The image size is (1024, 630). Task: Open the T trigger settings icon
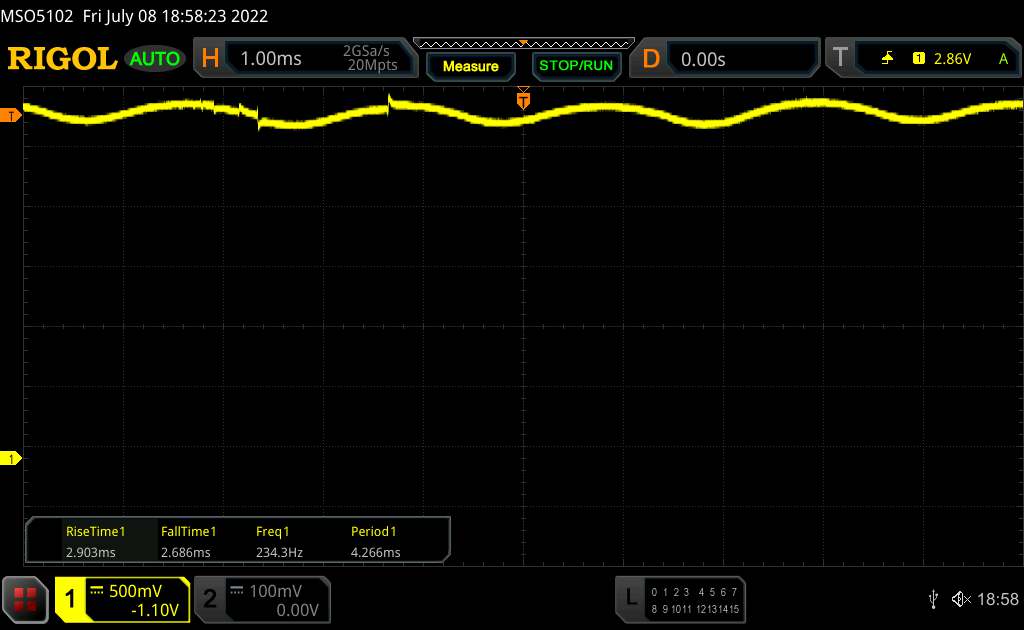(839, 59)
